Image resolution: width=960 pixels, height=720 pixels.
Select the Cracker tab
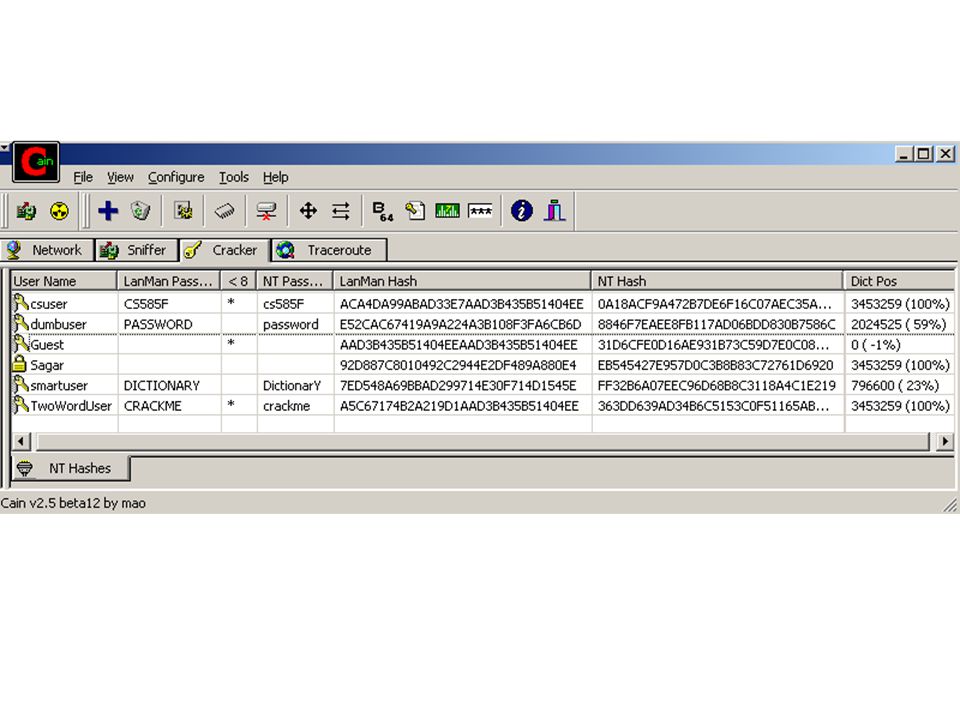click(x=225, y=250)
